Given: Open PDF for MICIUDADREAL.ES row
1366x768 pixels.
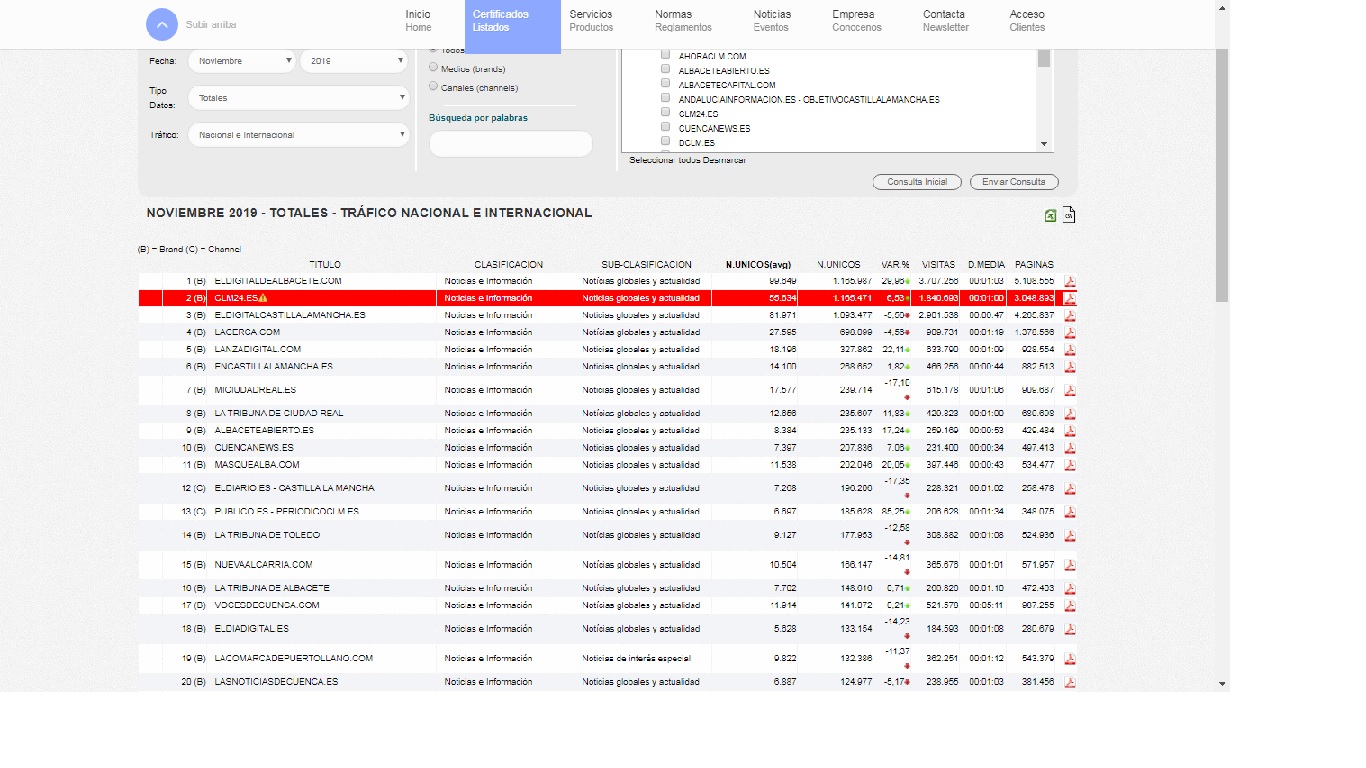Looking at the screenshot, I should pyautogui.click(x=1069, y=390).
